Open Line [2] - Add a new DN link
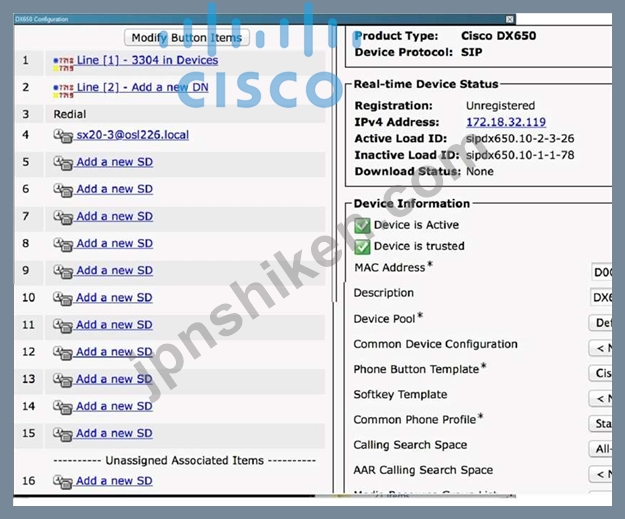 (x=142, y=87)
